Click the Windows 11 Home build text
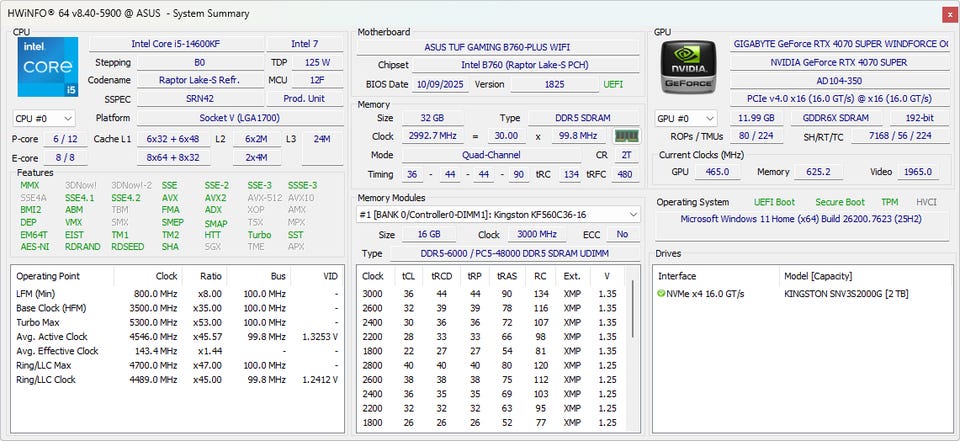 coord(802,218)
